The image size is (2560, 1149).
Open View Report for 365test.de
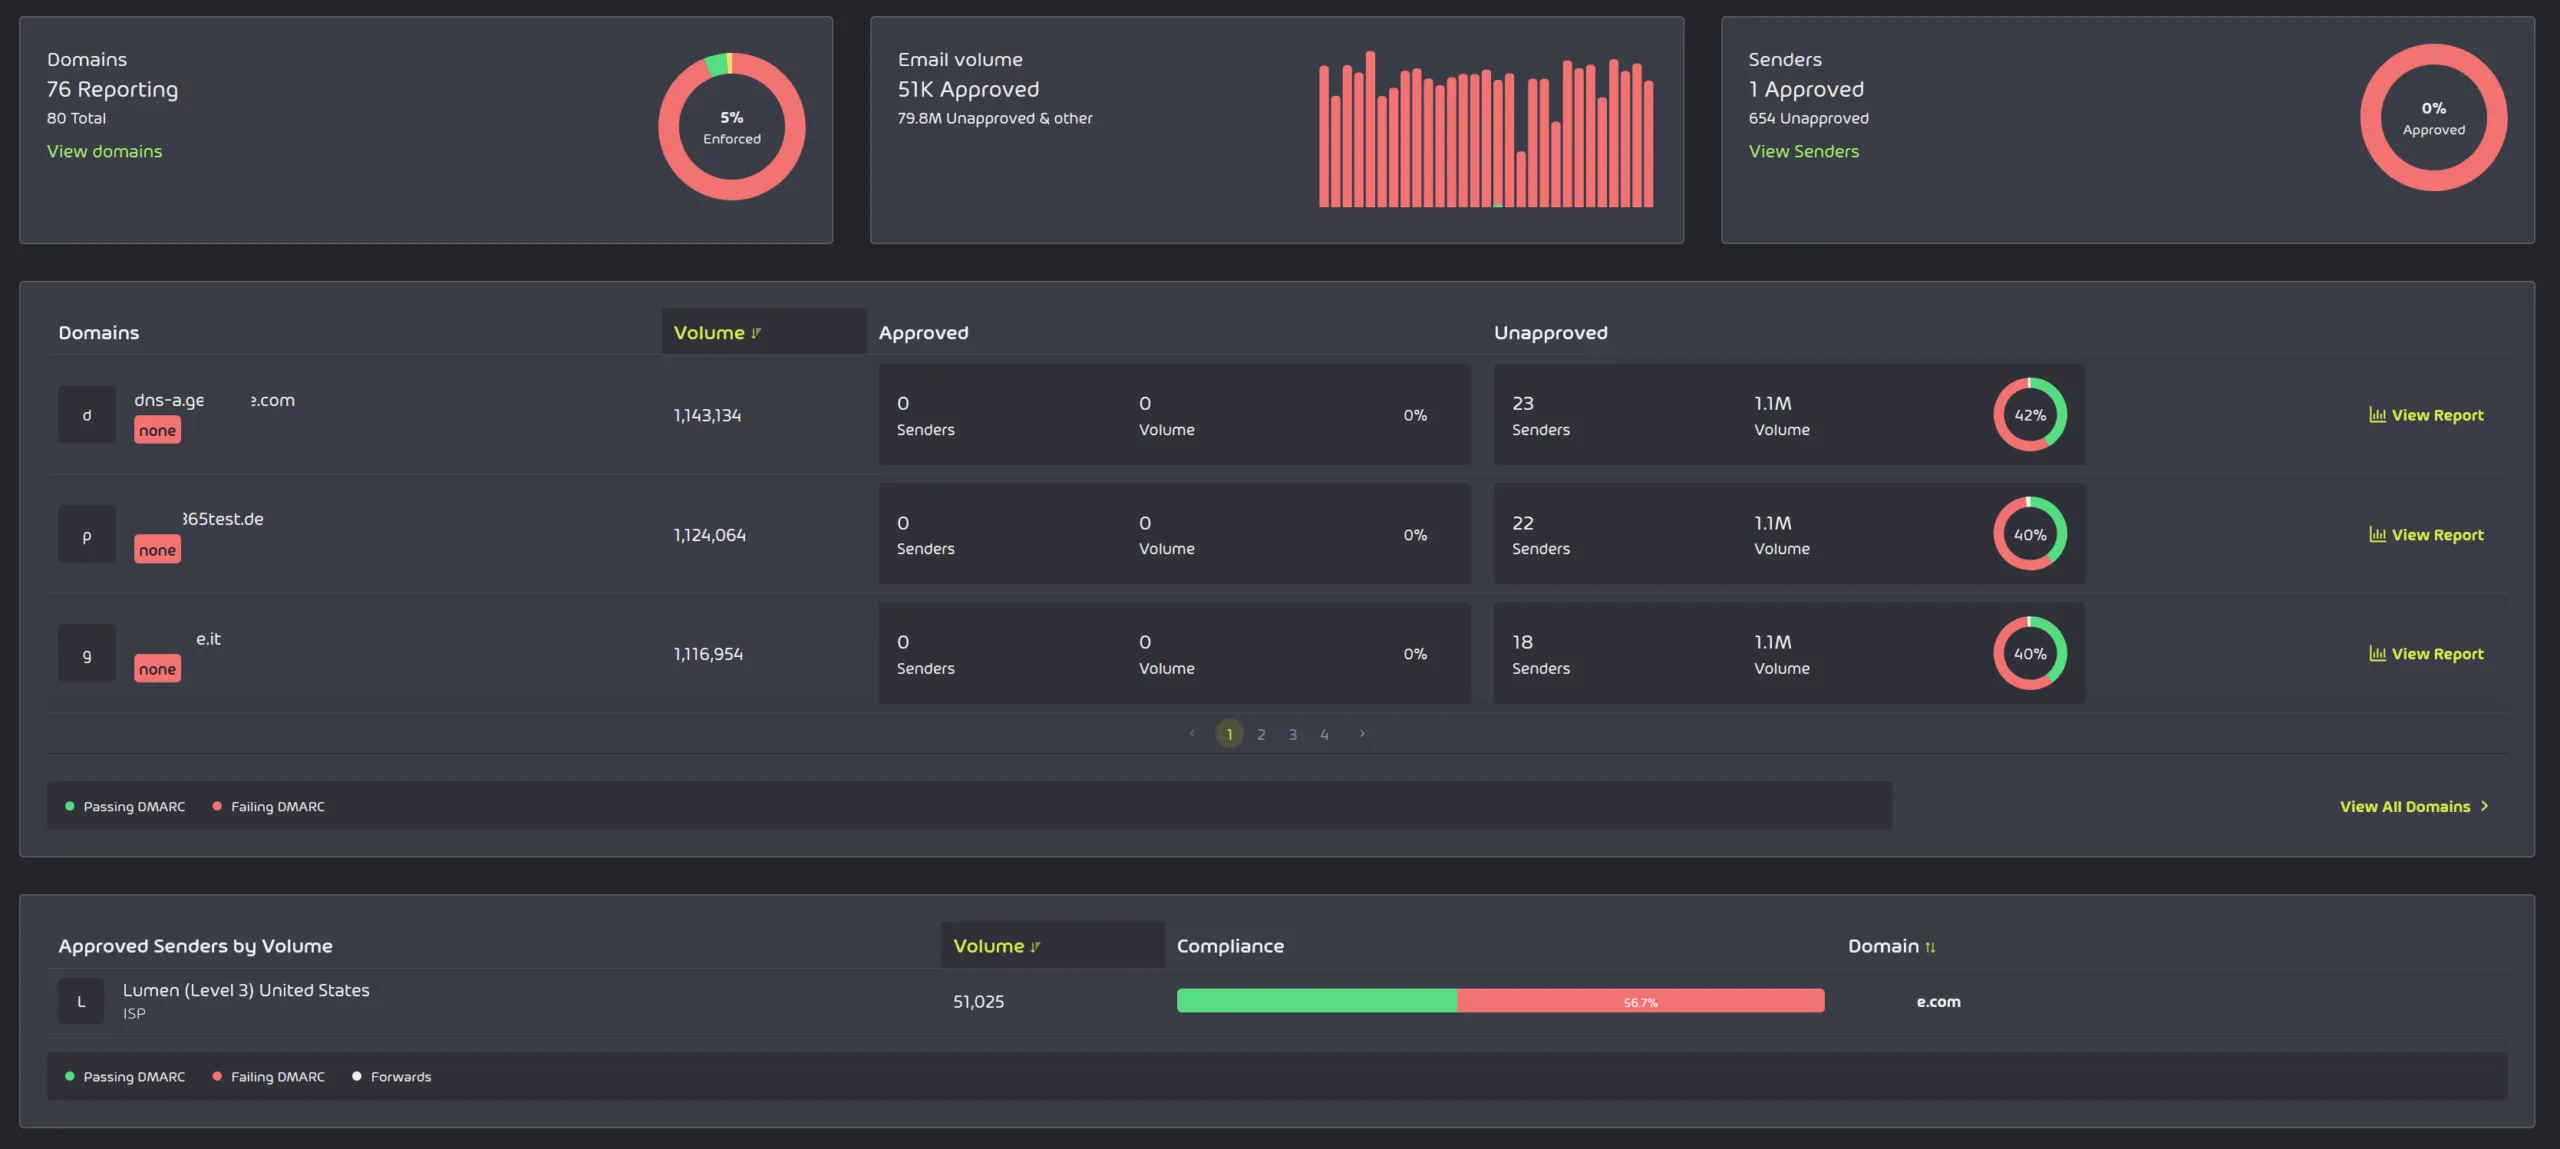[x=2426, y=535]
